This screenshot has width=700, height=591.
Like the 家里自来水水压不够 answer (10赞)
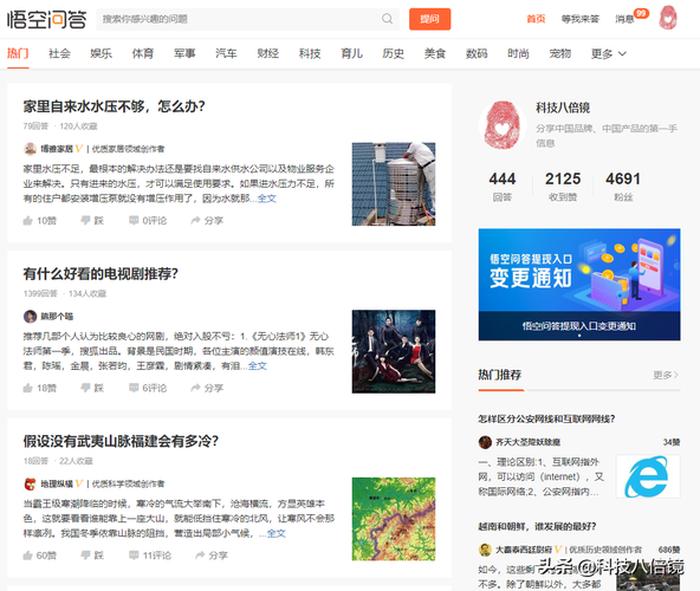[40, 221]
